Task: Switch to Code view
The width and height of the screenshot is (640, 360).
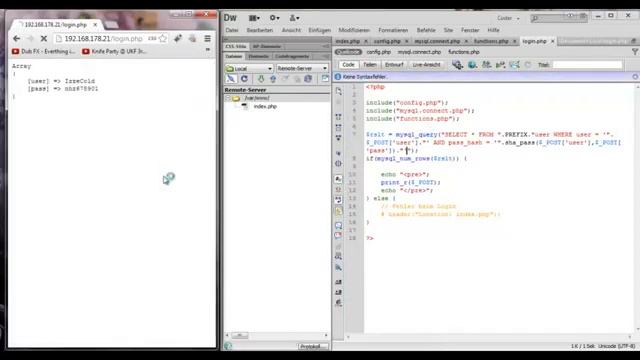Action: 348,64
